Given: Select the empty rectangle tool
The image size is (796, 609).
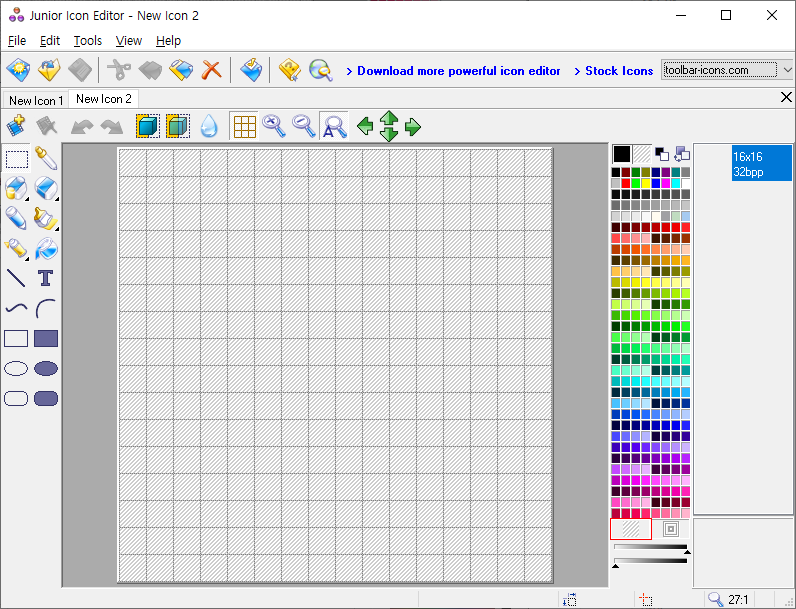Looking at the screenshot, I should coord(16,339).
